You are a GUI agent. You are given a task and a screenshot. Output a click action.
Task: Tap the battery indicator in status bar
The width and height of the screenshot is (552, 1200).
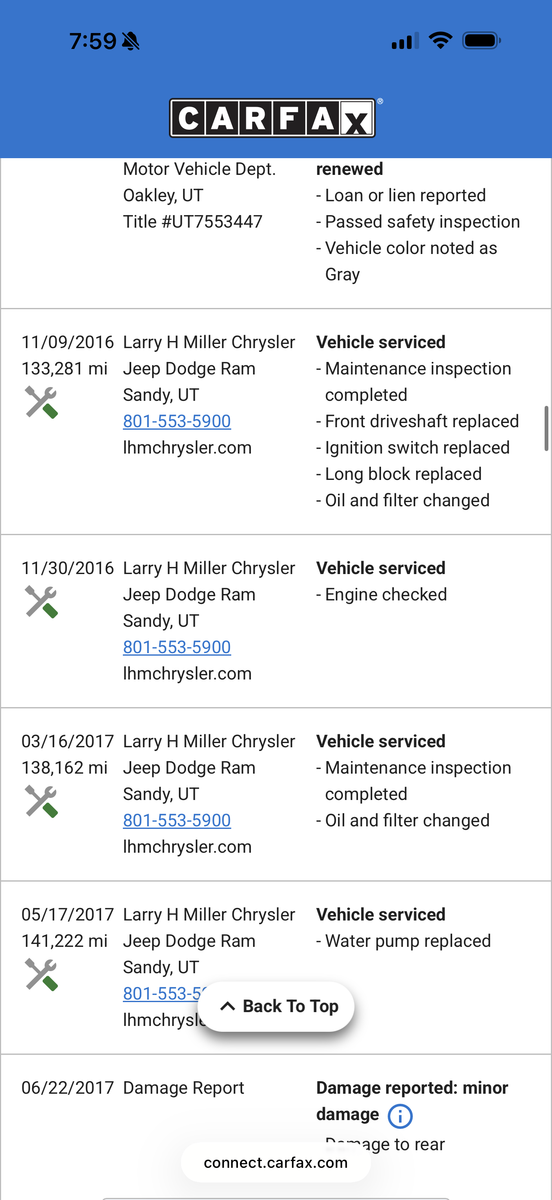[x=483, y=41]
